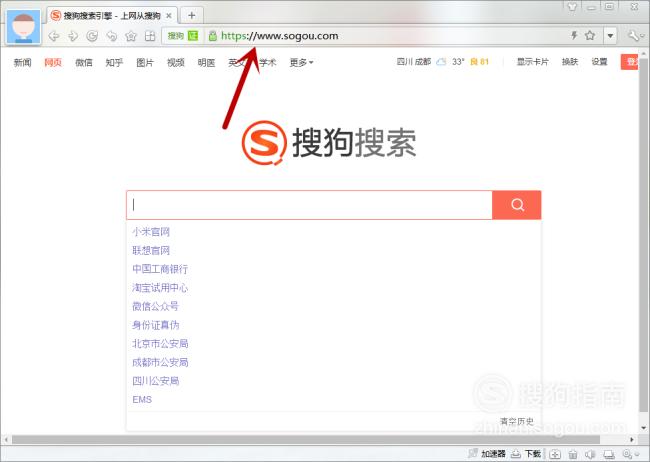Screen dimensions: 650x462
Task: Open the 明医 medical category
Action: click(206, 62)
